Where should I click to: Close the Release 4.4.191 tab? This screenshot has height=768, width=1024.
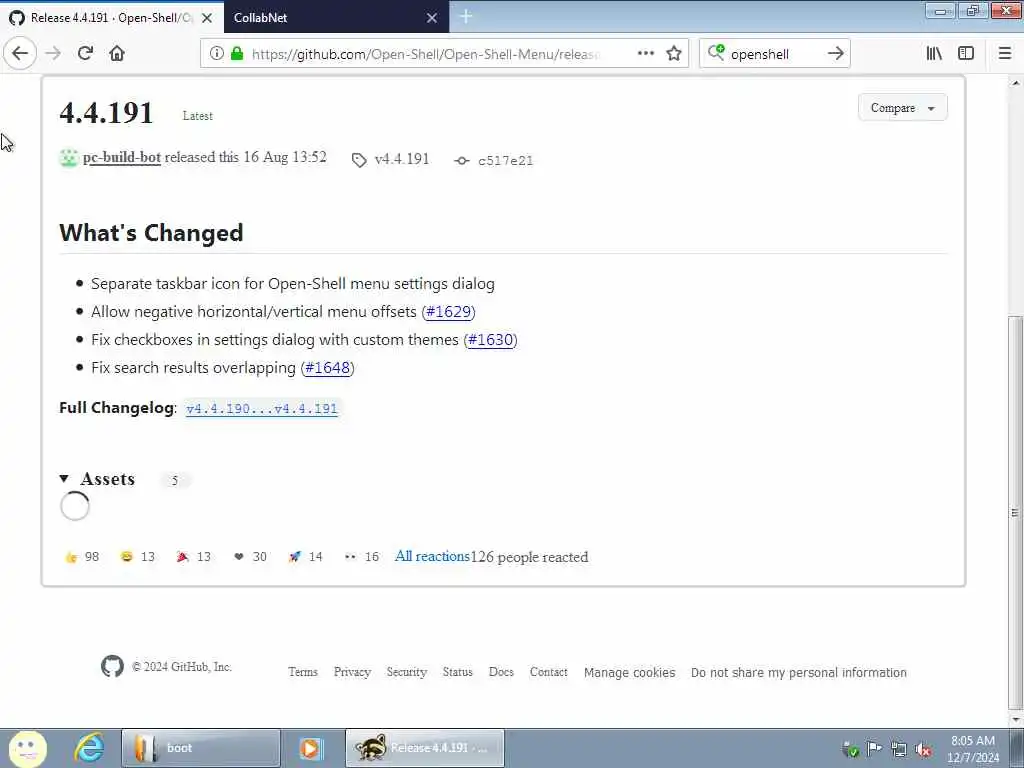(207, 18)
